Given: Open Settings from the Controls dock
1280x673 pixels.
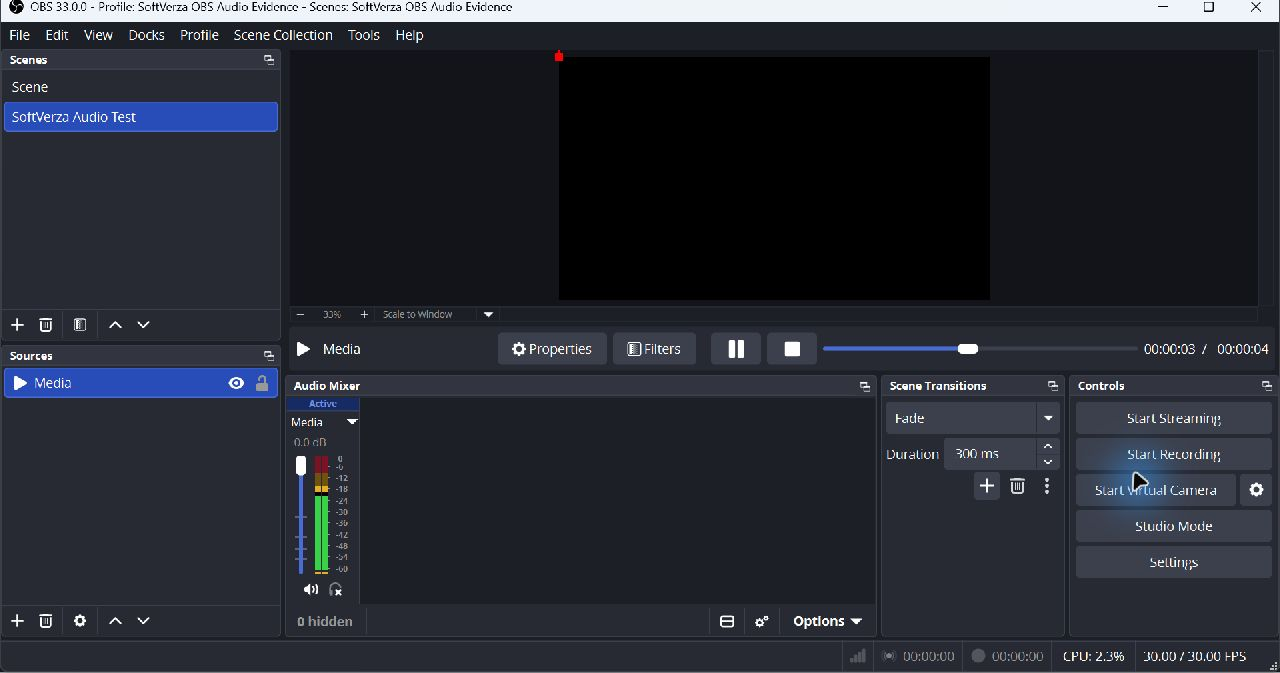Looking at the screenshot, I should tap(1174, 562).
